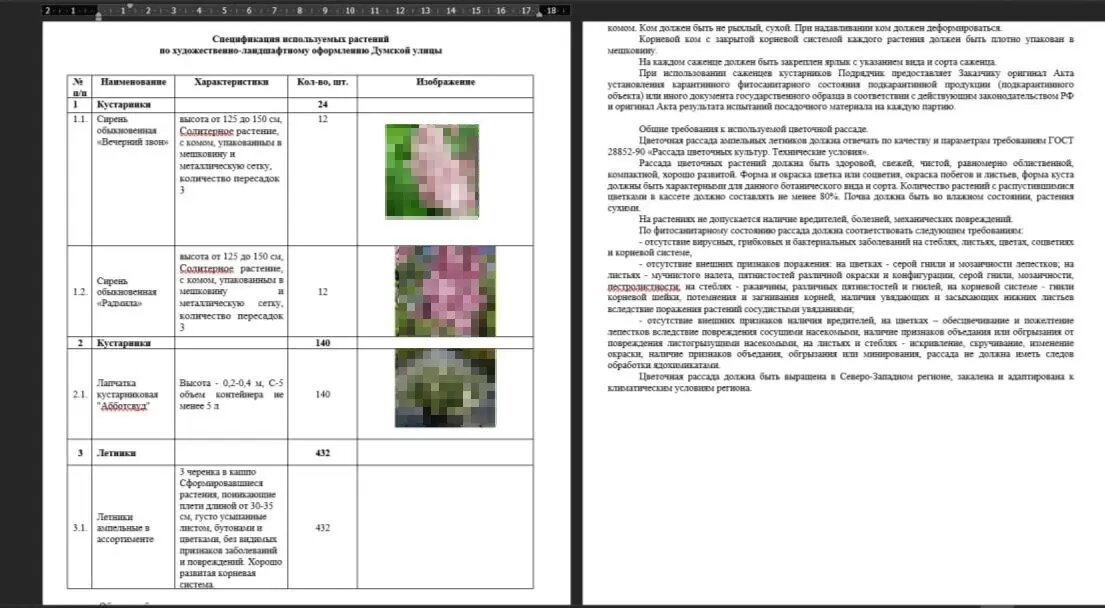Click the characteristics text of row 1.1
This screenshot has height=608, width=1105.
[230, 154]
